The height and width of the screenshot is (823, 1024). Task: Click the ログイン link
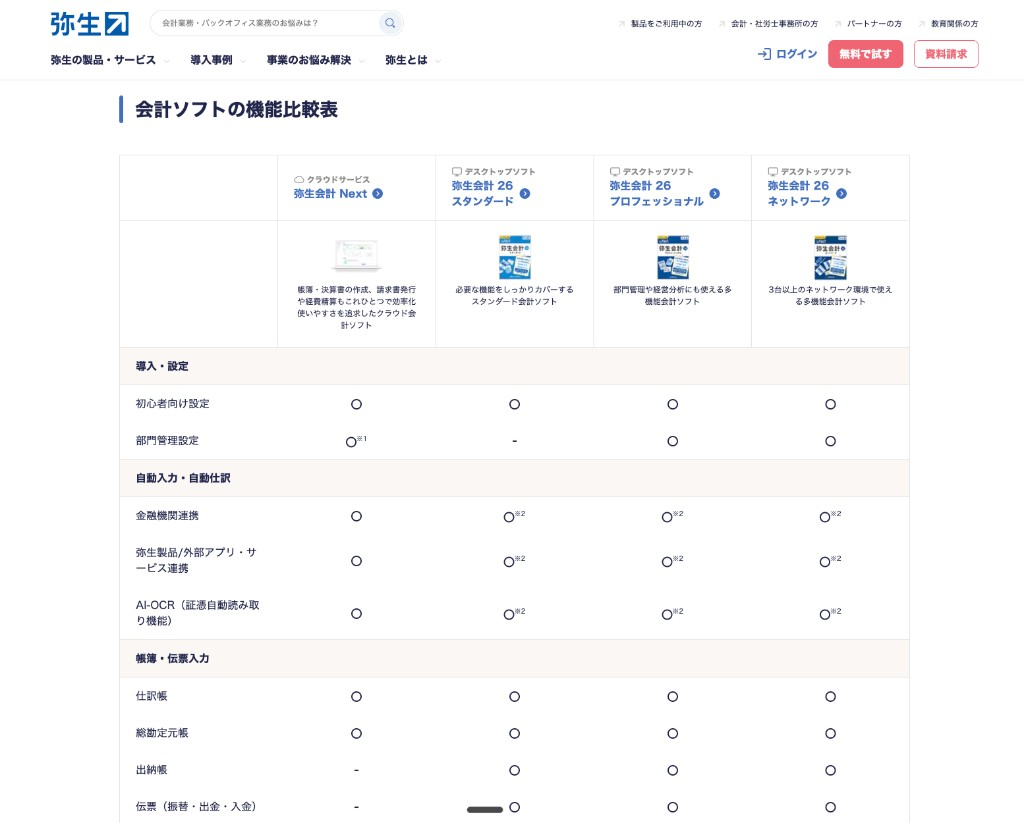click(x=788, y=54)
